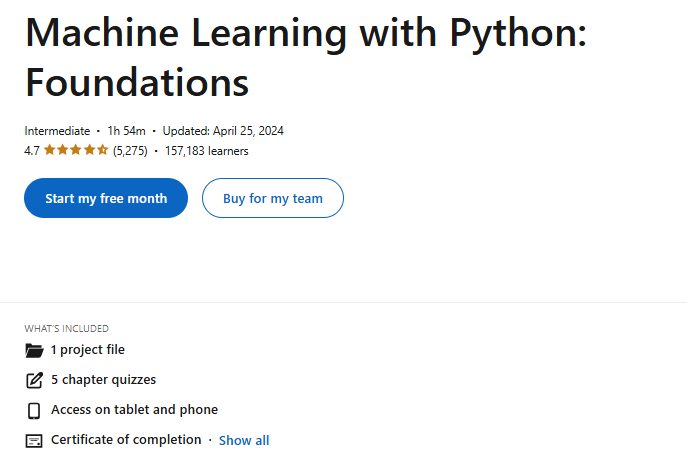Click the '1 project file' text
The image size is (687, 473).
click(88, 349)
